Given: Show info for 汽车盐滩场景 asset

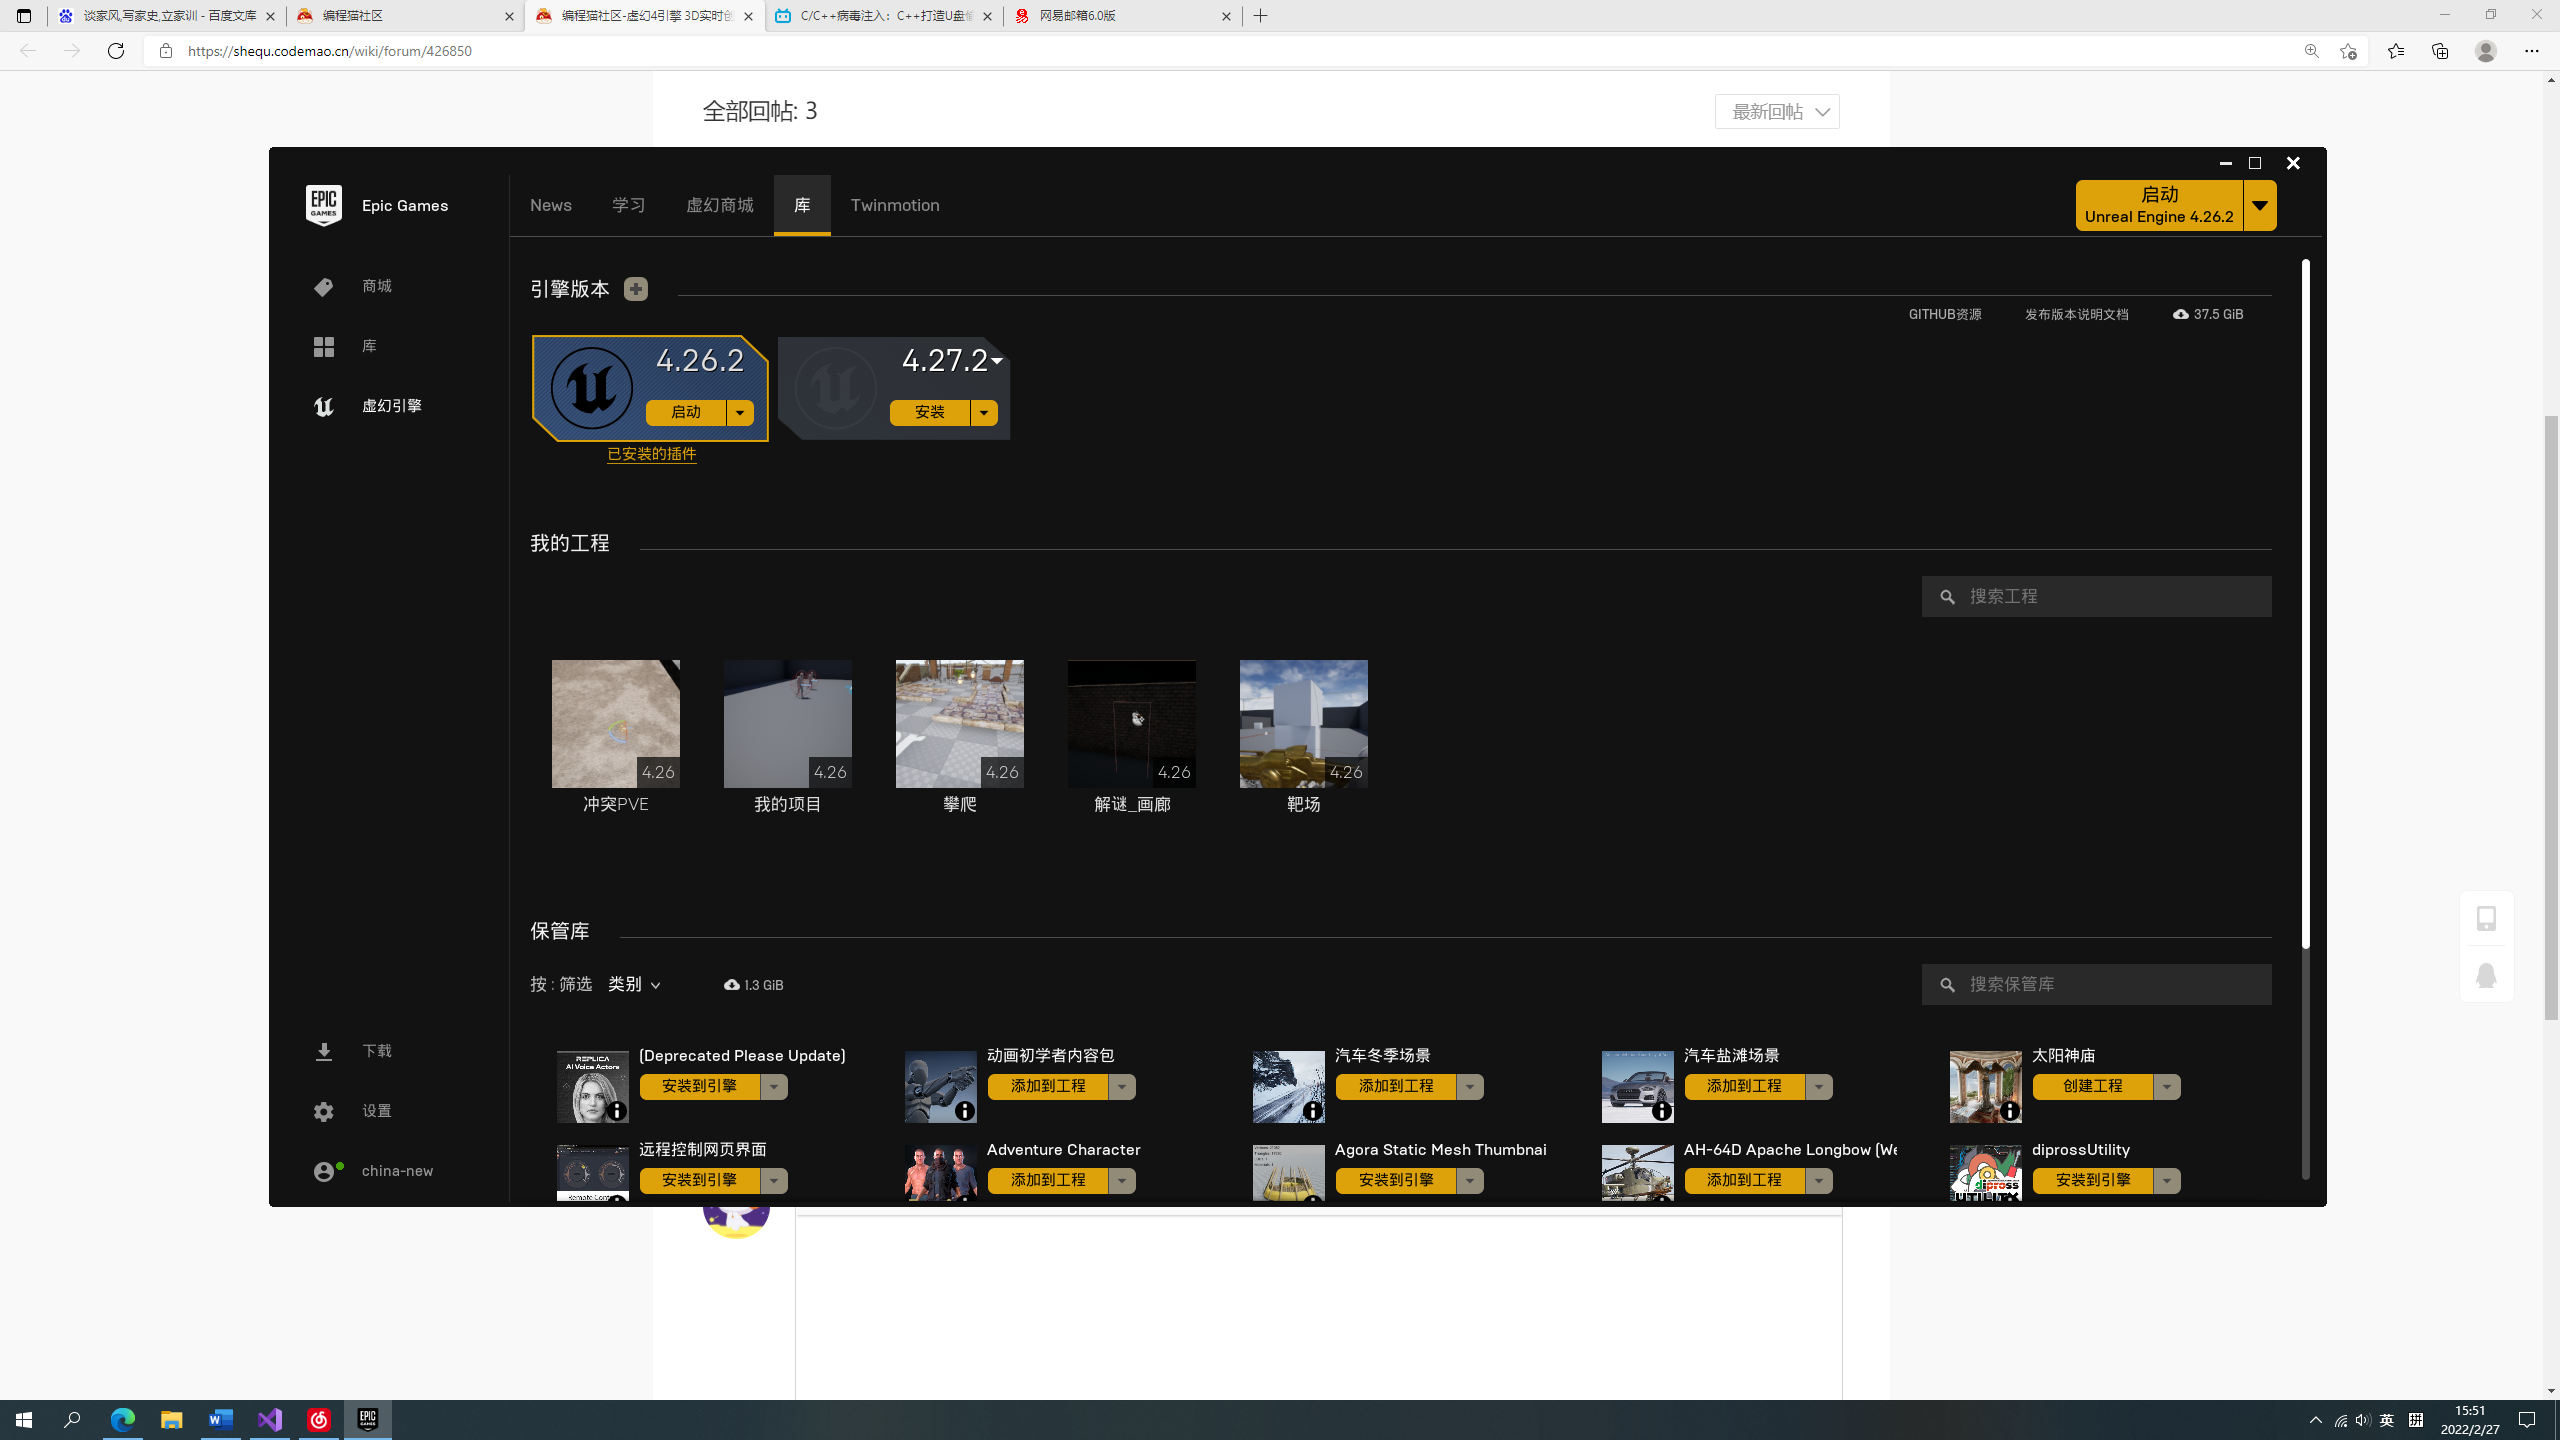Looking at the screenshot, I should [x=1662, y=1111].
